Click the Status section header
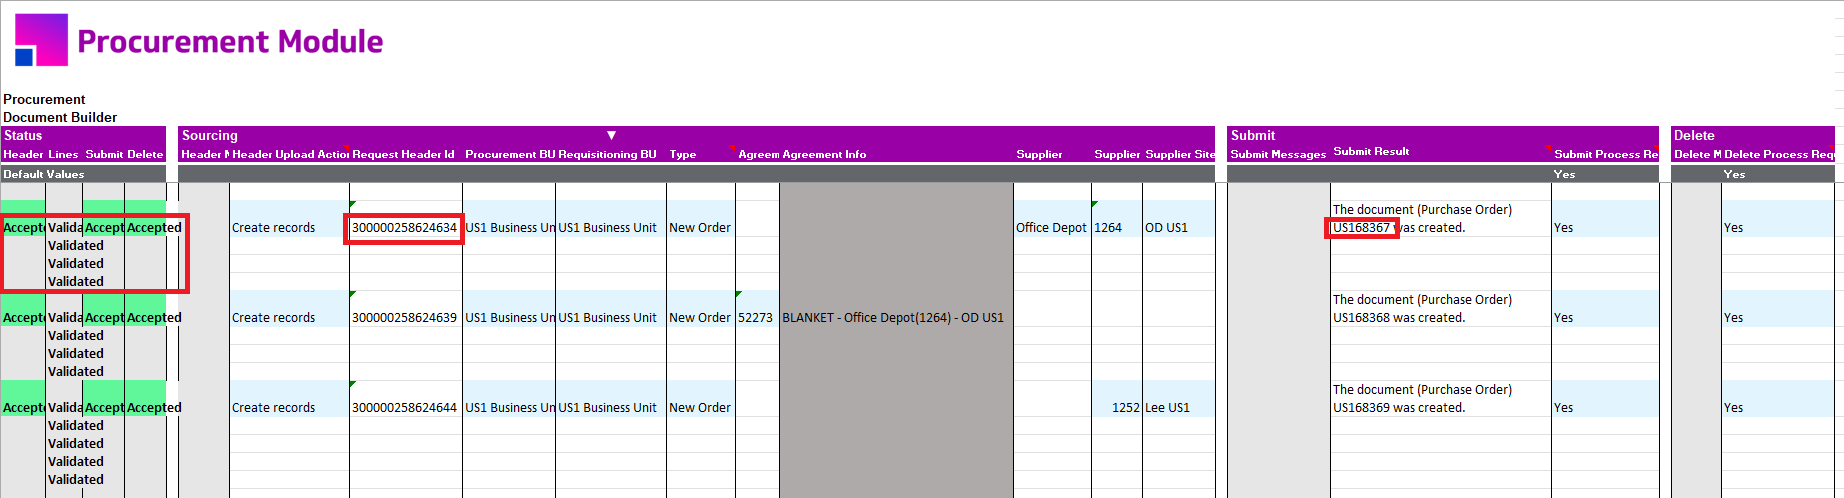The image size is (1844, 498). tap(23, 135)
